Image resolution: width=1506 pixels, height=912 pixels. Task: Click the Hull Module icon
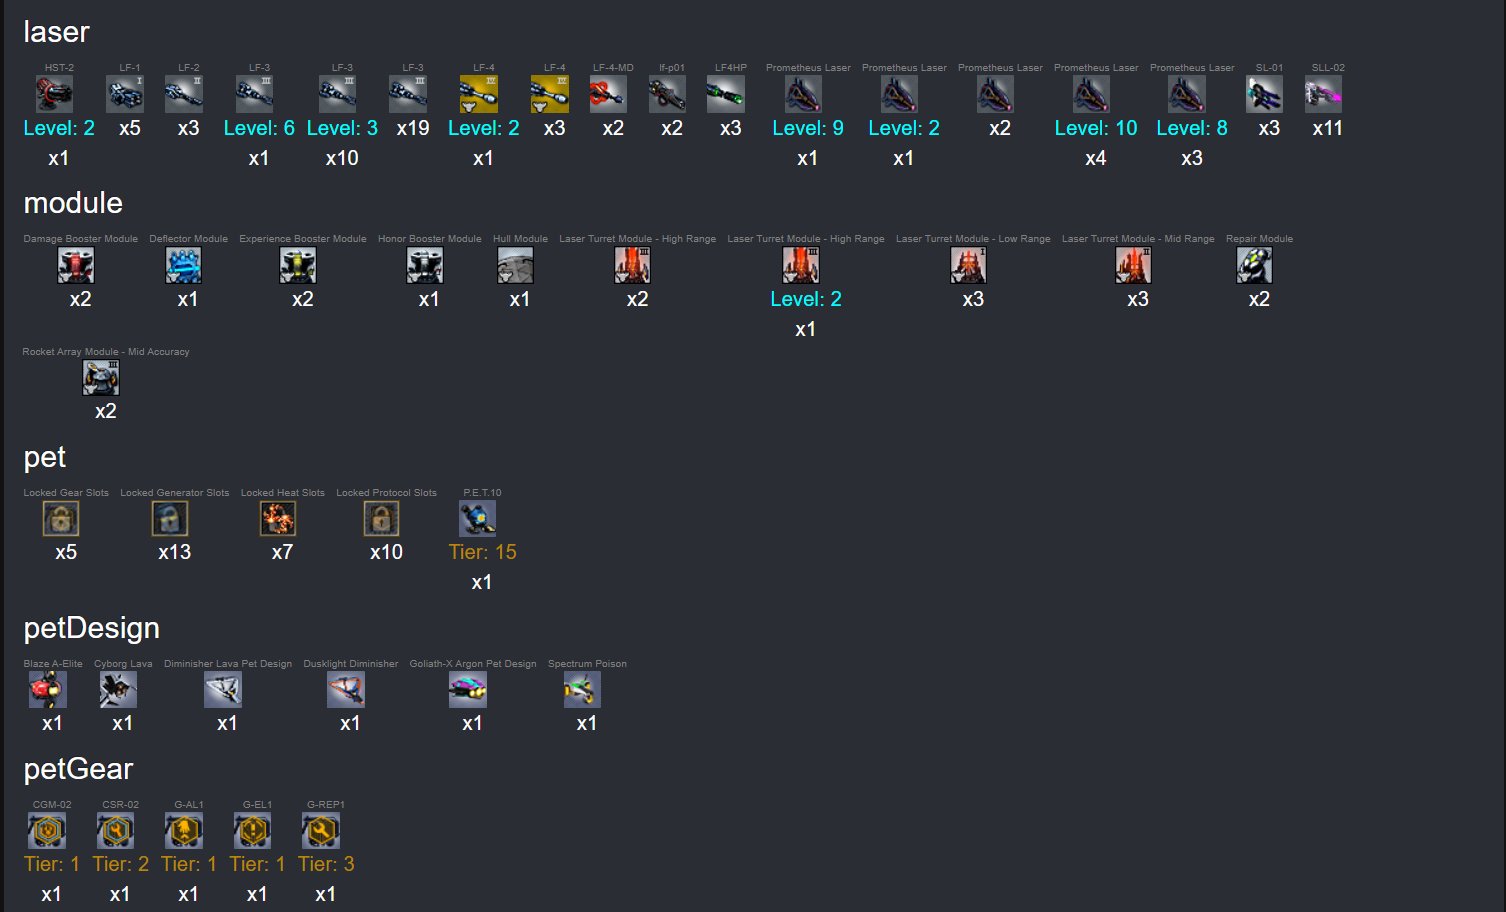[x=516, y=265]
